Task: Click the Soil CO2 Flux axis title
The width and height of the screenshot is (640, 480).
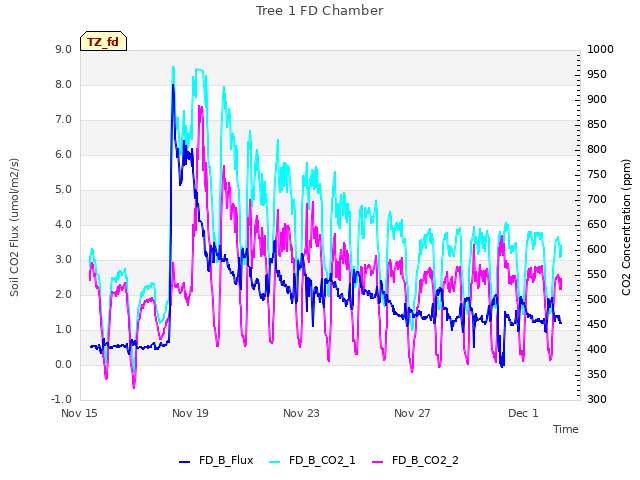Action: [15, 227]
